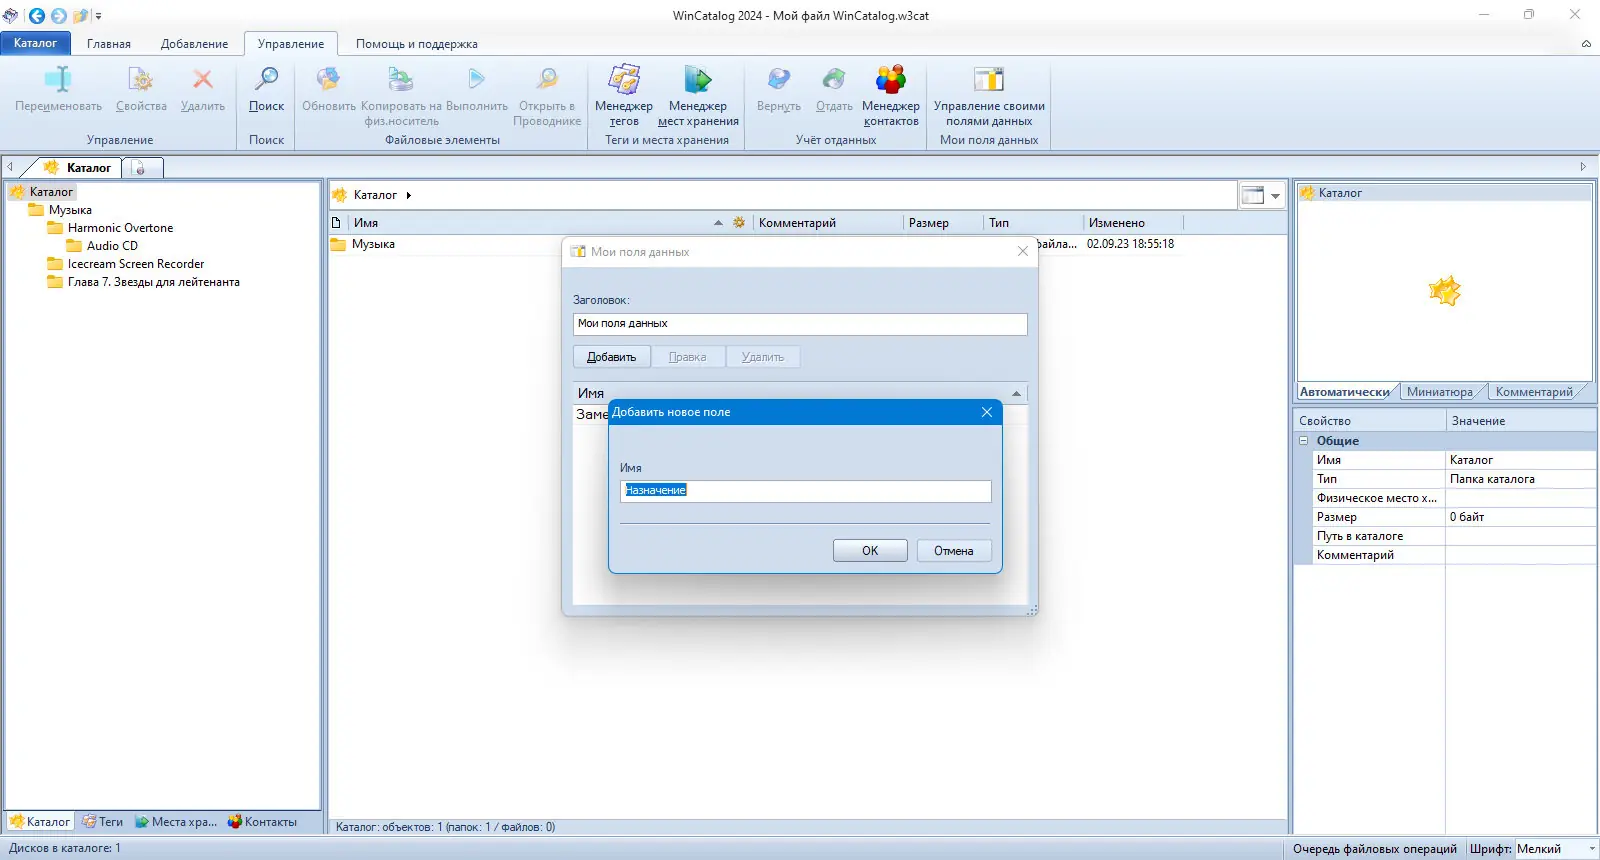Close the Добавить новое поле dialog
Image resolution: width=1600 pixels, height=860 pixels.
[987, 412]
